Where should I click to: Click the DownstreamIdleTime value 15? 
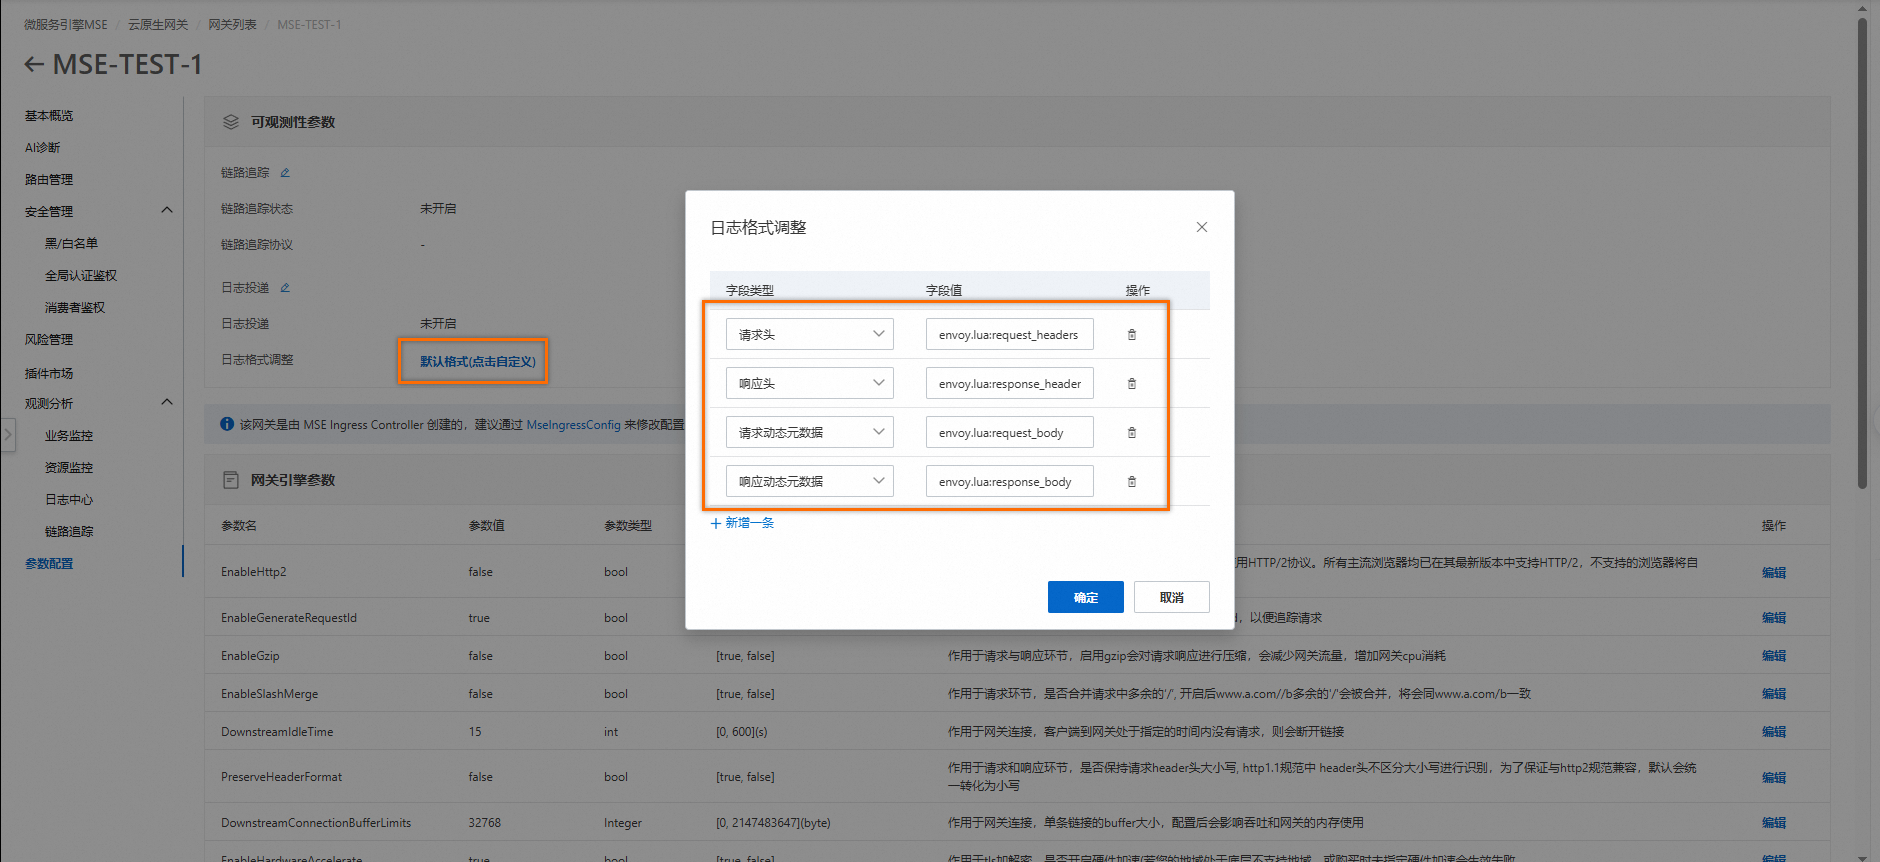pyautogui.click(x=475, y=732)
